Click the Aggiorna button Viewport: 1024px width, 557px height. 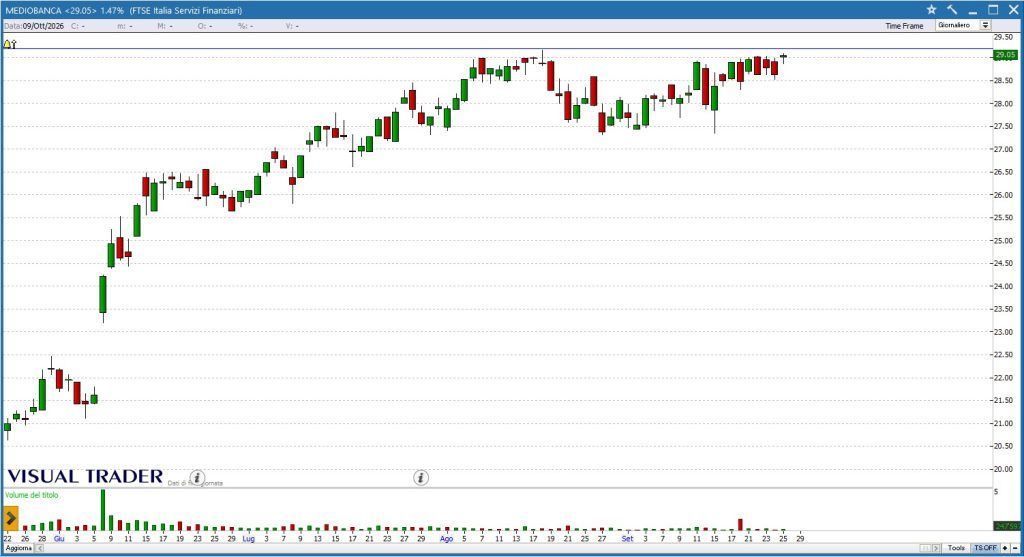[18, 549]
